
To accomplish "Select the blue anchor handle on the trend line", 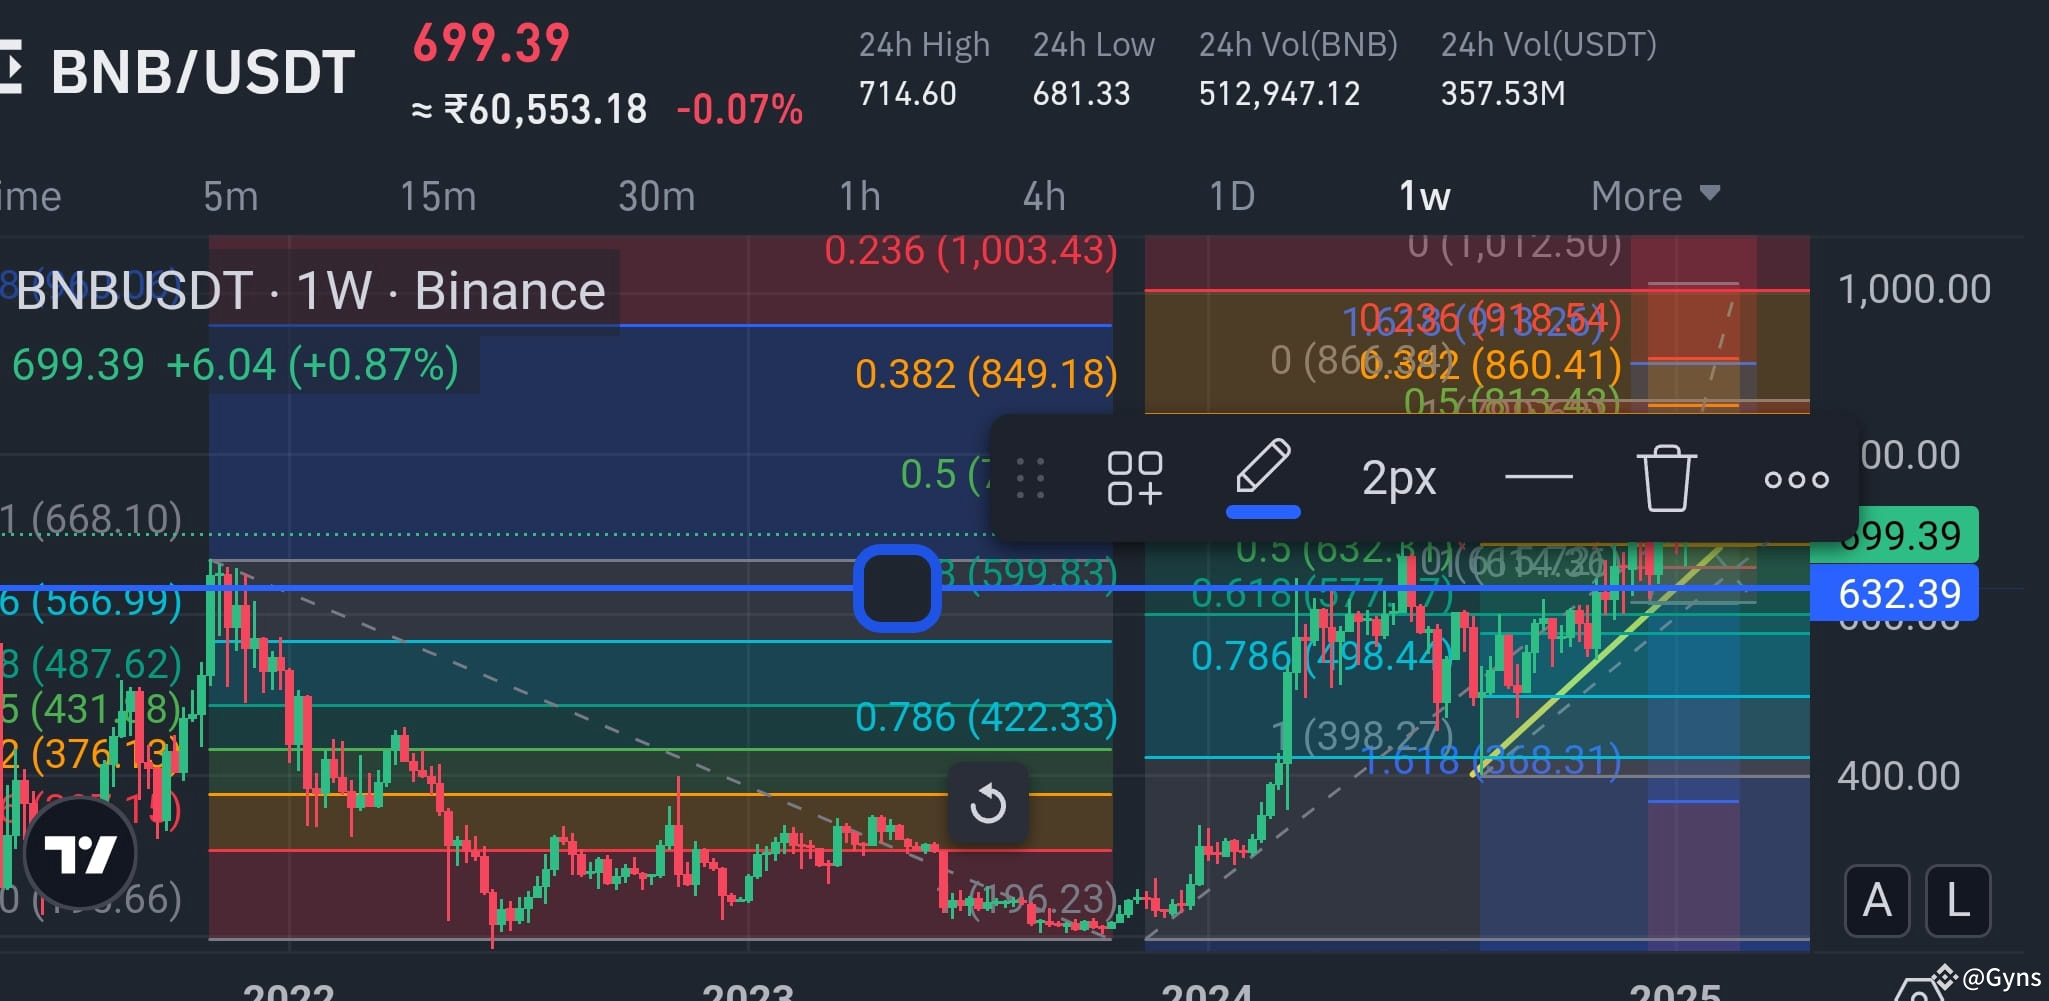I will click(x=897, y=588).
